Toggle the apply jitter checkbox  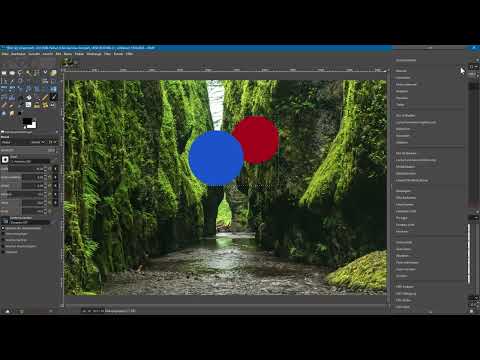point(3,234)
